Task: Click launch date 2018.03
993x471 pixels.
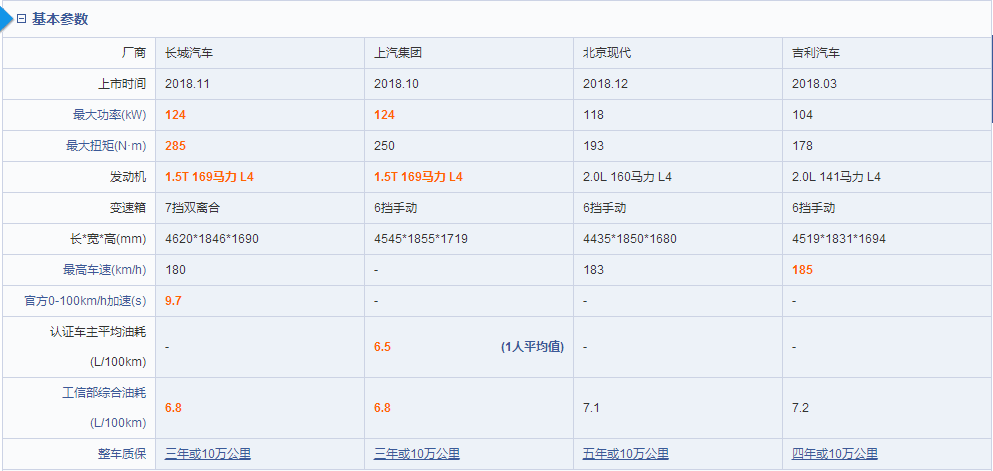Action: (x=814, y=84)
